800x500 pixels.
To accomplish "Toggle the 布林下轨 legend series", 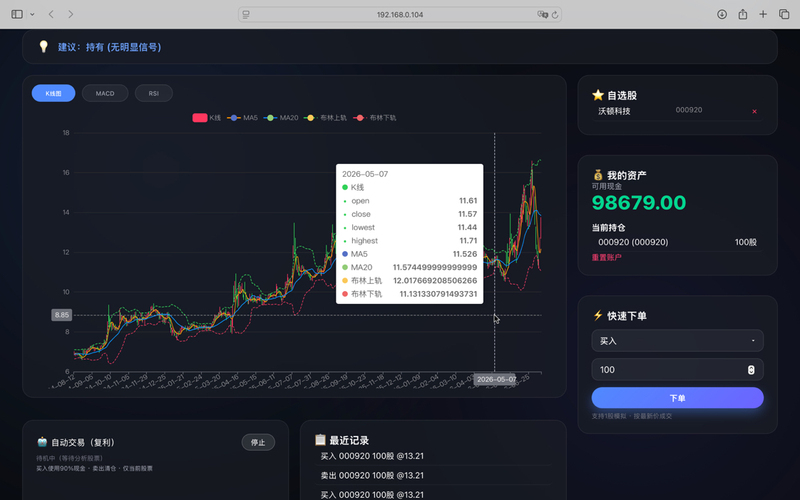I will point(375,118).
